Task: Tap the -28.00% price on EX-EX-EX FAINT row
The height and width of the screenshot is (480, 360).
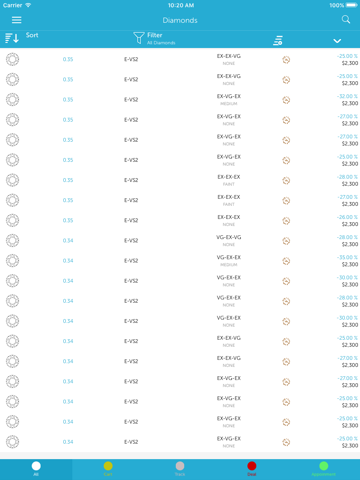Action: 348,177
